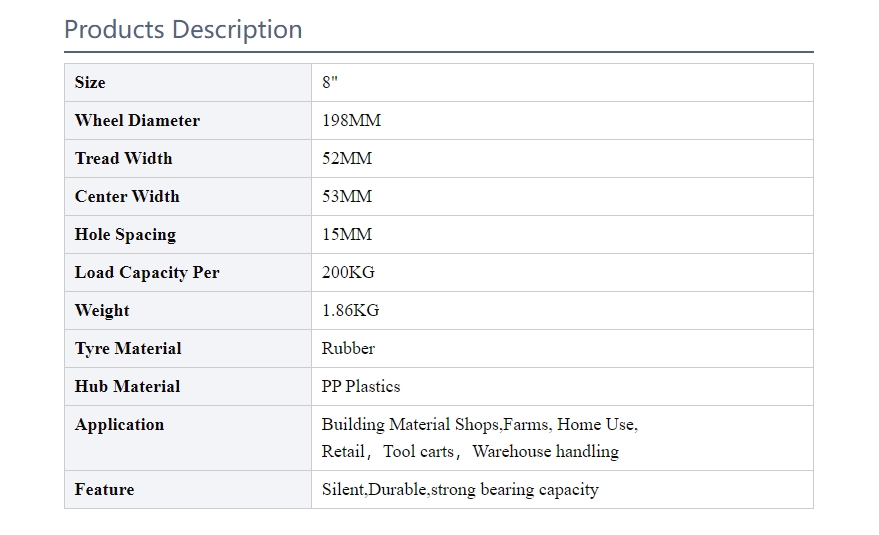Click the 15MM hole spacing value
This screenshot has height=535, width=879.
[x=347, y=234]
